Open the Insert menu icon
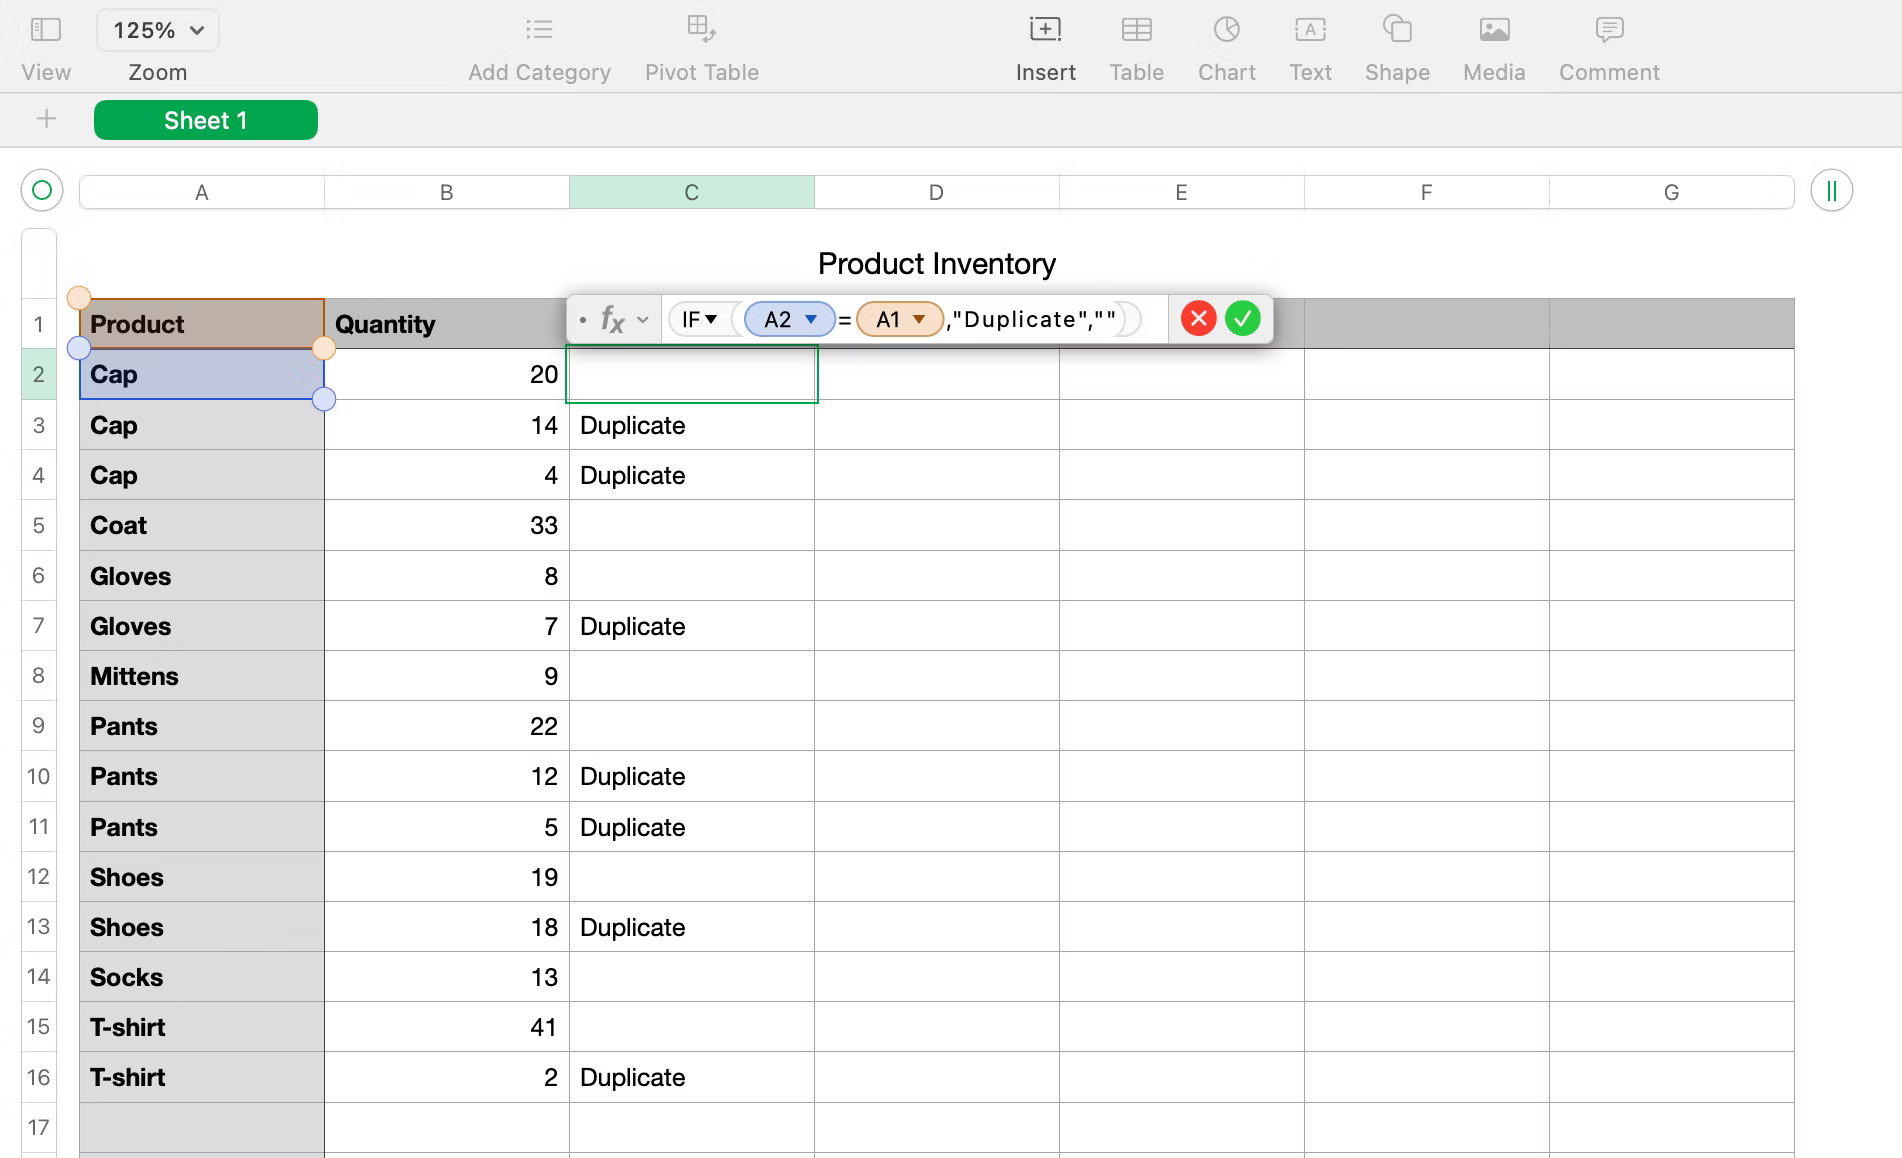1902x1158 pixels. pos(1045,30)
